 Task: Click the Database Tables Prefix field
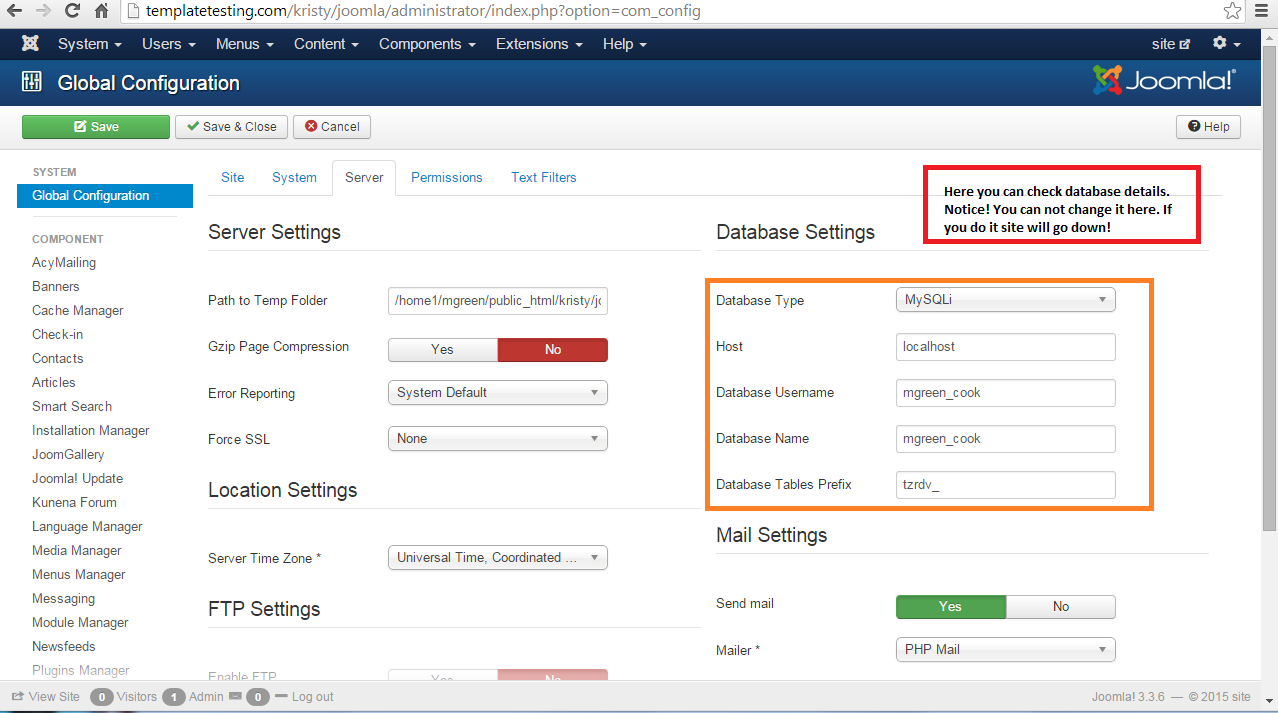pyautogui.click(x=1005, y=485)
